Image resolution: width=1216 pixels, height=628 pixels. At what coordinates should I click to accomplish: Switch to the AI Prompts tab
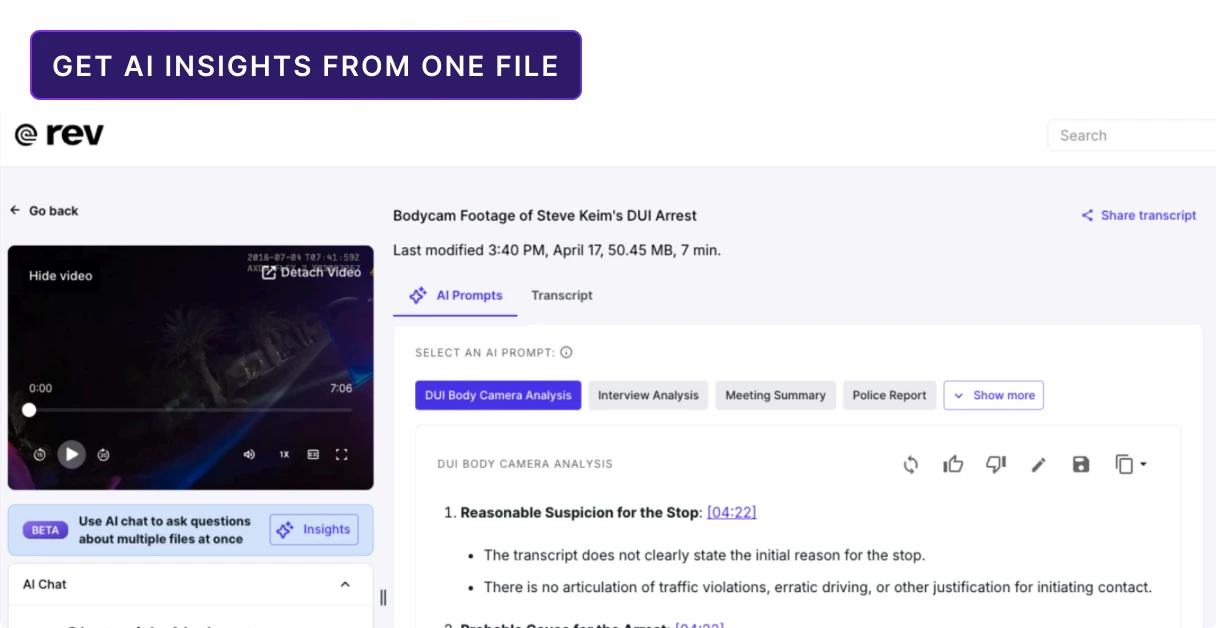pyautogui.click(x=455, y=295)
